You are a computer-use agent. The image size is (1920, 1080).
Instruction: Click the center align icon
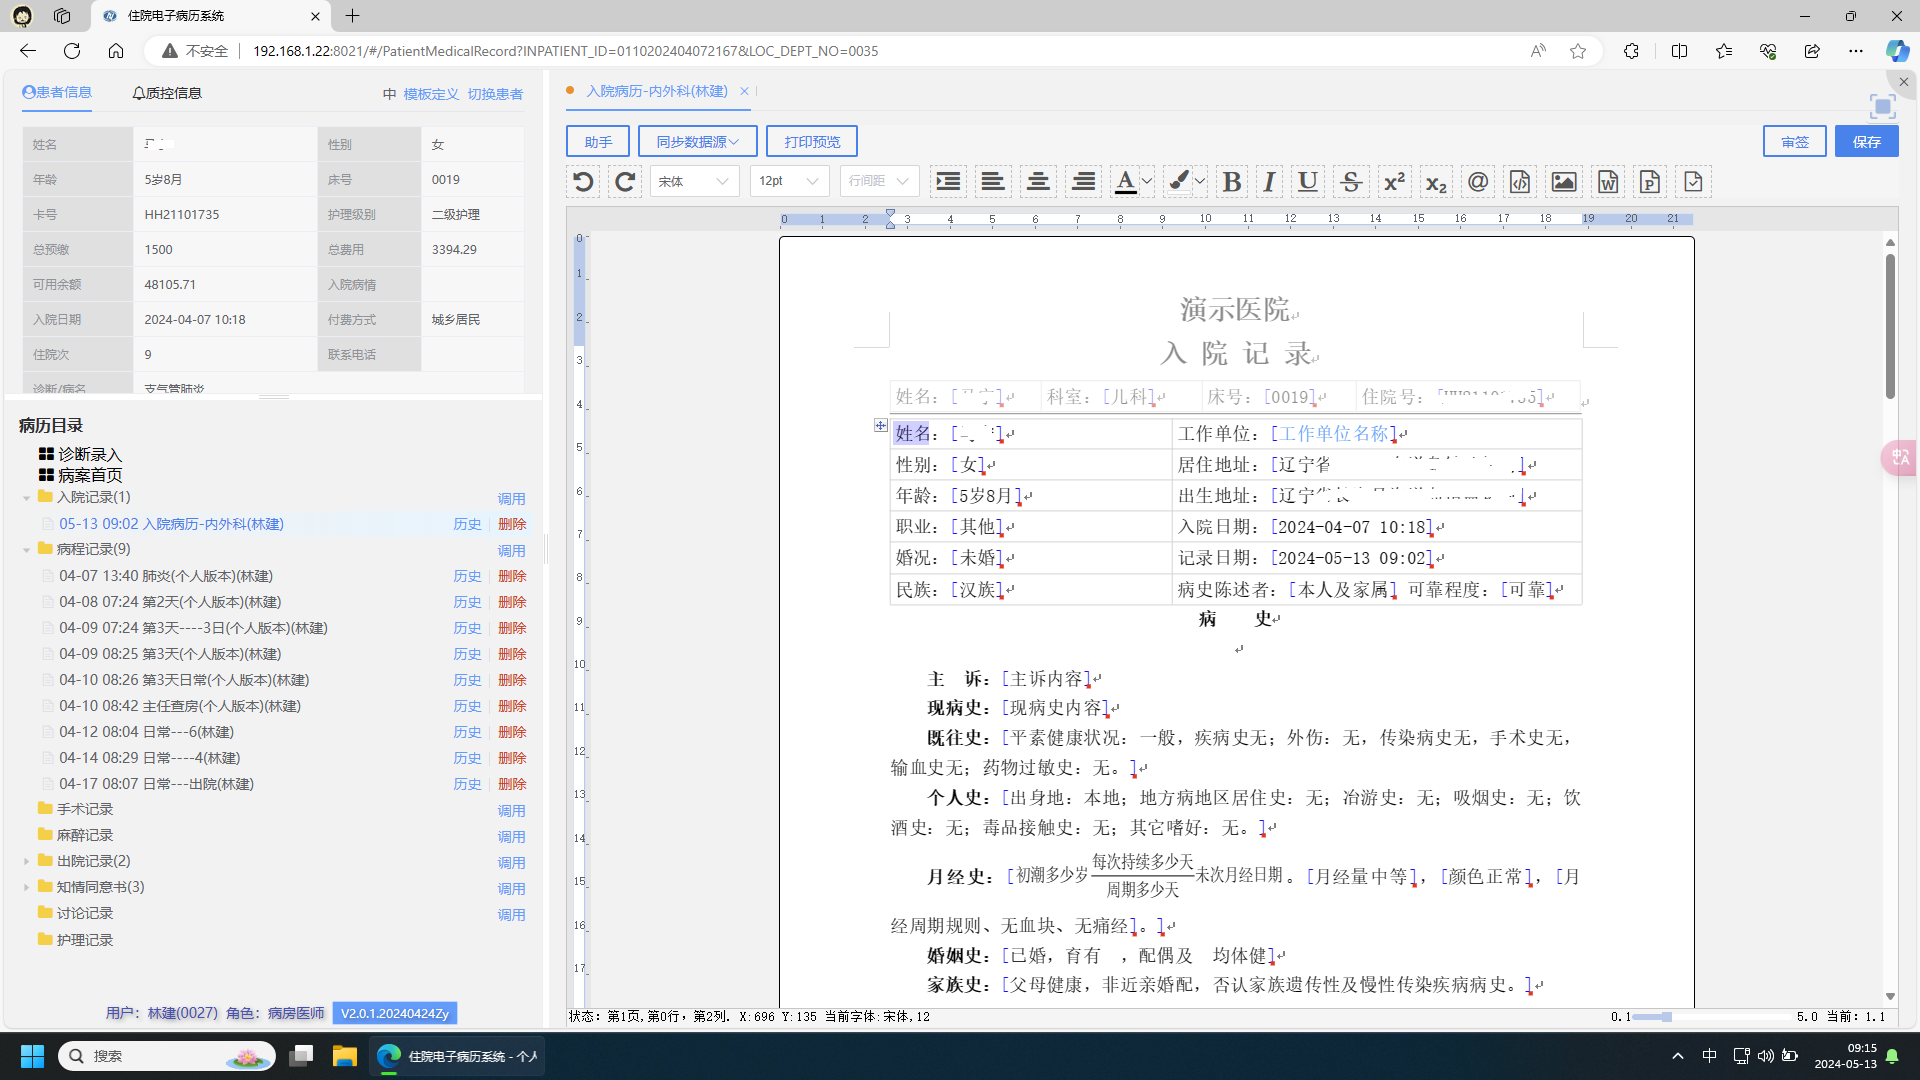click(1038, 181)
